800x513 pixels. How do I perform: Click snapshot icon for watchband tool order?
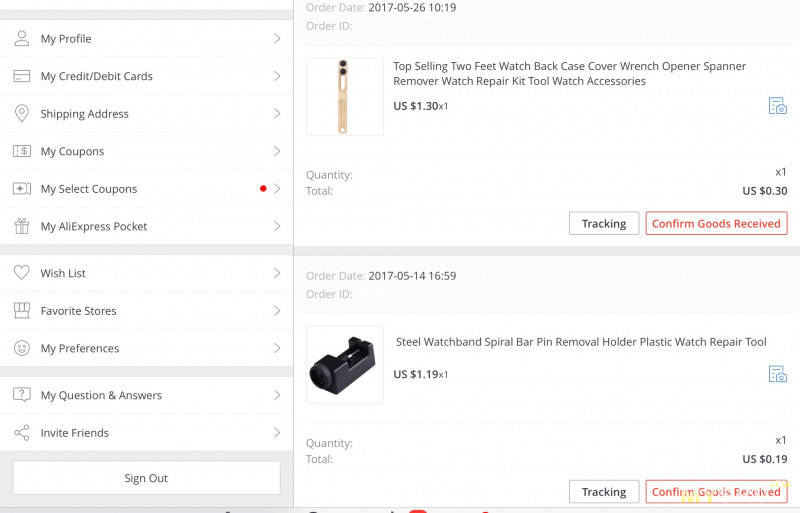click(777, 374)
